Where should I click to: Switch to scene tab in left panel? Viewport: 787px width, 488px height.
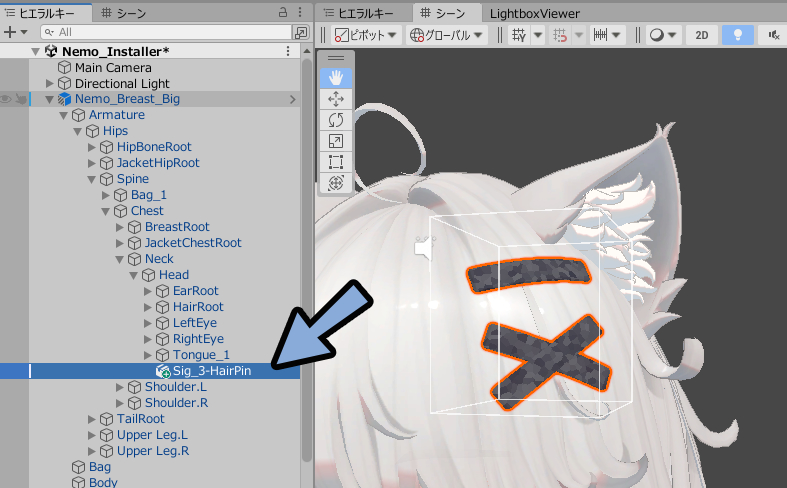point(123,13)
